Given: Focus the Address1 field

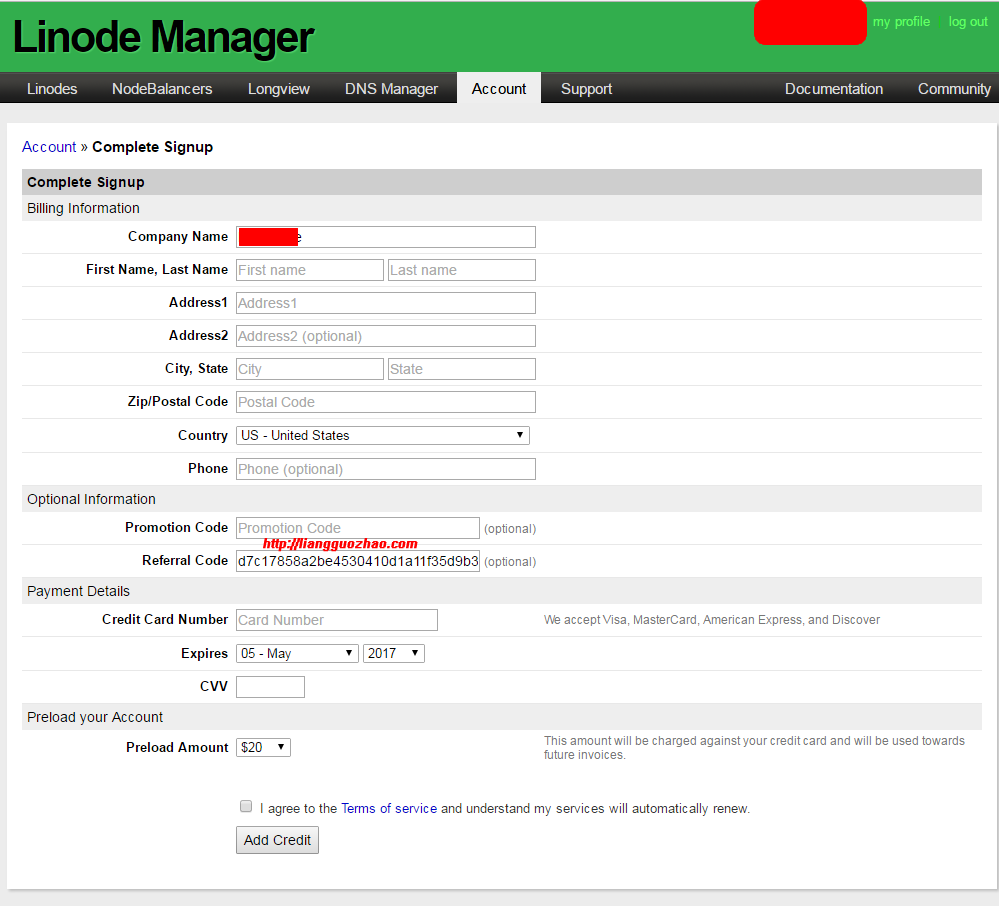Looking at the screenshot, I should pos(385,303).
